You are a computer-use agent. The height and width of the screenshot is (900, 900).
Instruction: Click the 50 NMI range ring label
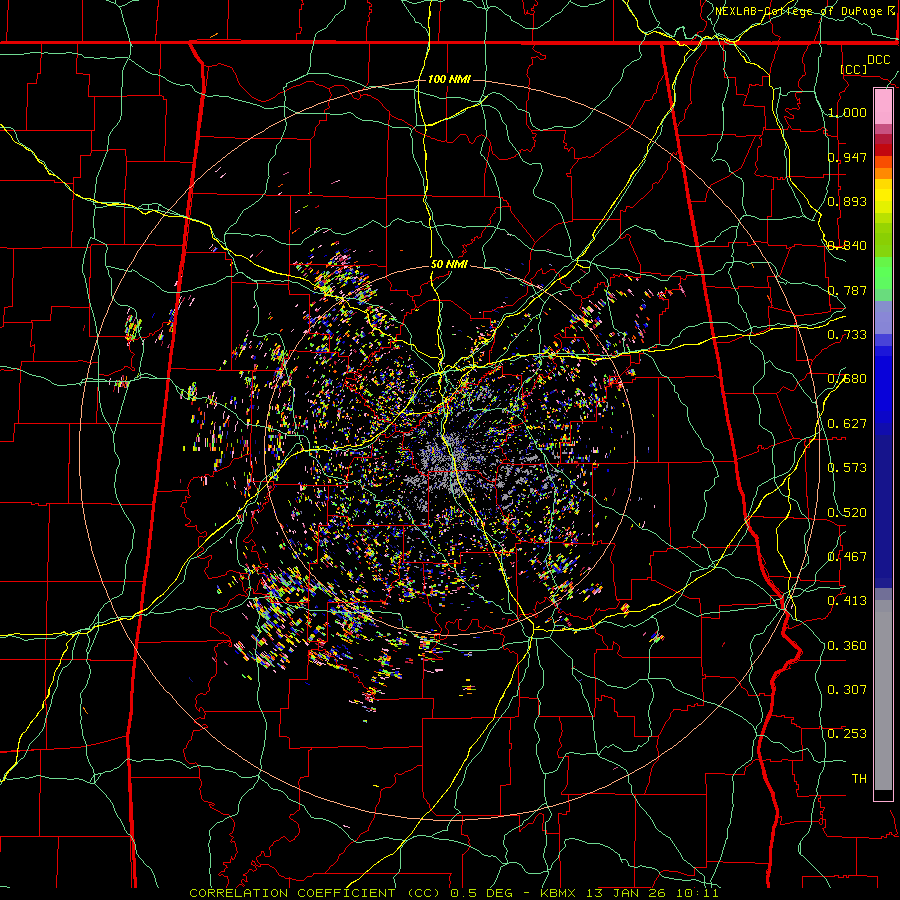click(x=449, y=265)
